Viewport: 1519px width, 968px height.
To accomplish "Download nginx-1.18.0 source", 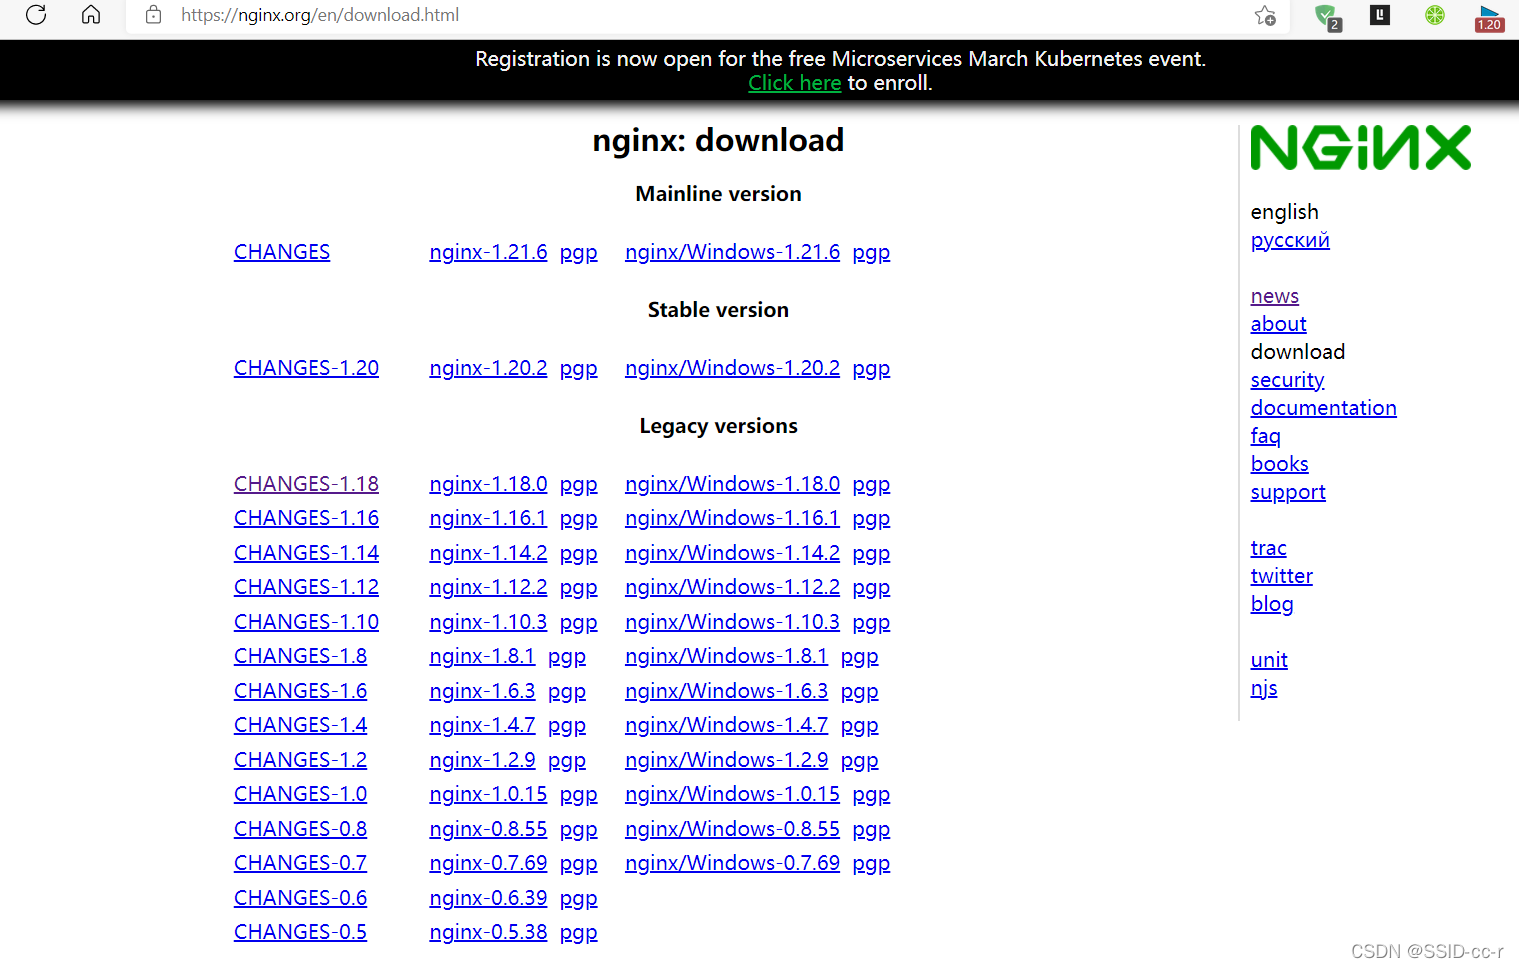I will (x=488, y=484).
